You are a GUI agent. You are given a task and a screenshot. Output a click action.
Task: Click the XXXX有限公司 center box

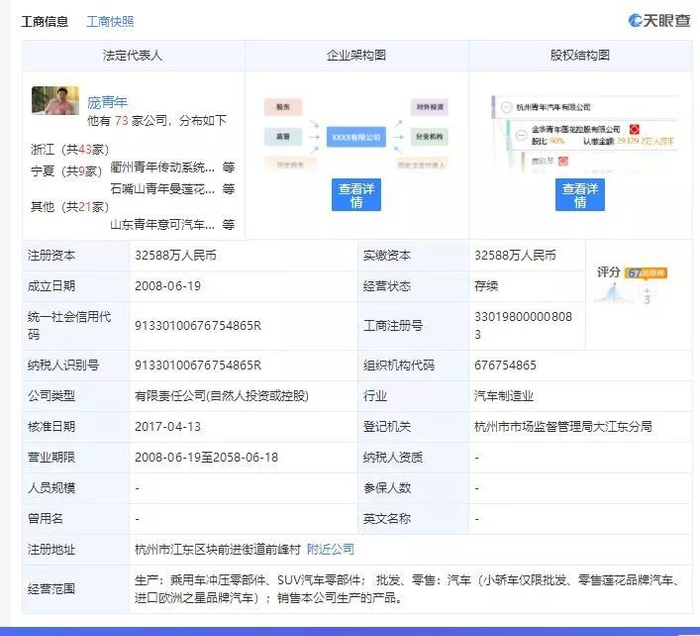click(356, 137)
